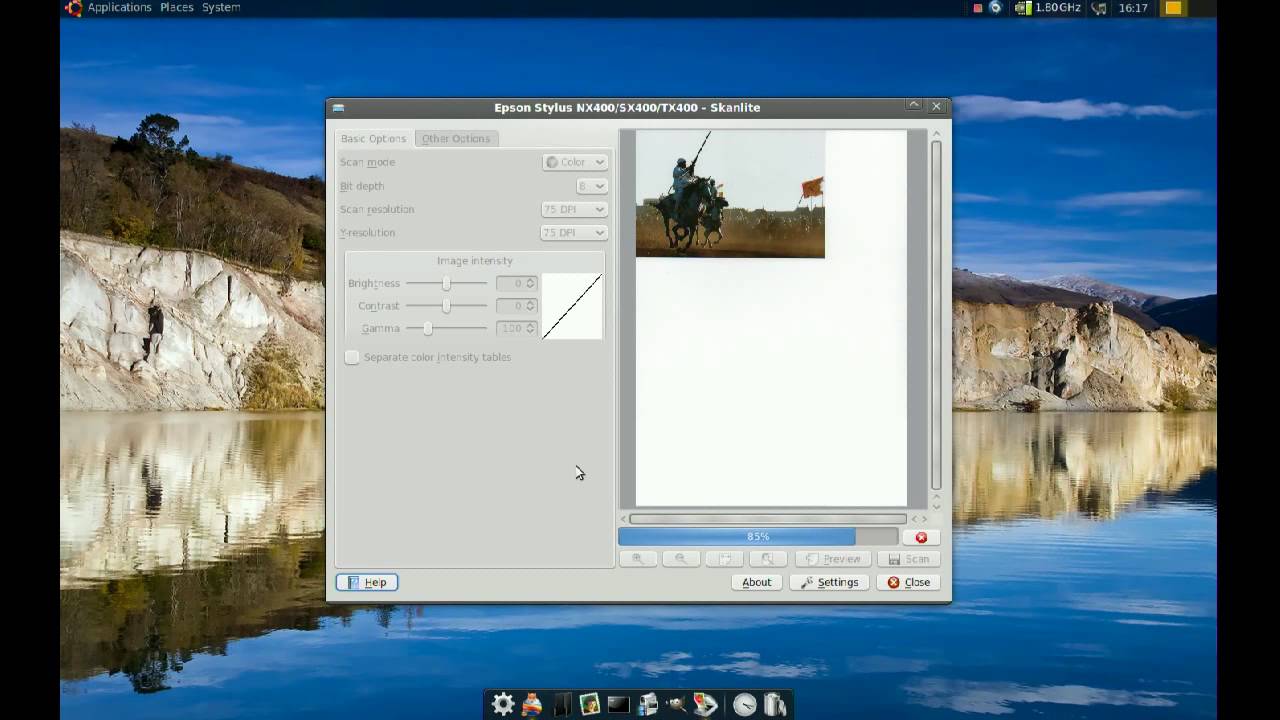
Task: Click the Close button at the bottom right of Skanlite
Action: (x=909, y=582)
